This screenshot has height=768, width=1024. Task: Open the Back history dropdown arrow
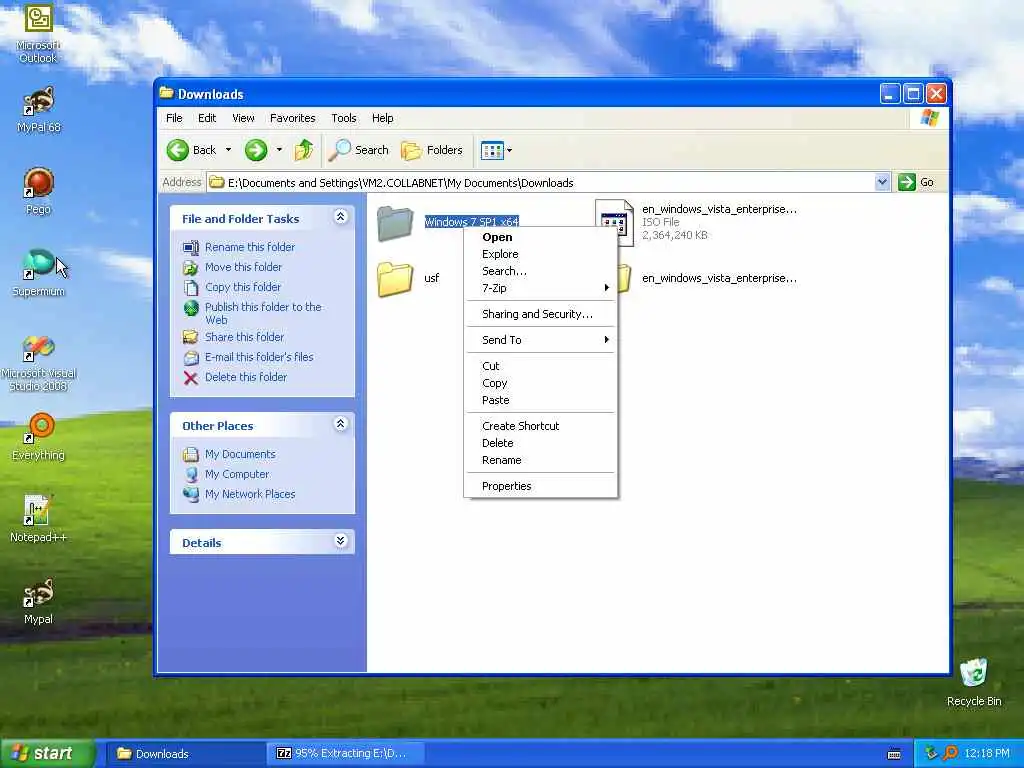228,150
